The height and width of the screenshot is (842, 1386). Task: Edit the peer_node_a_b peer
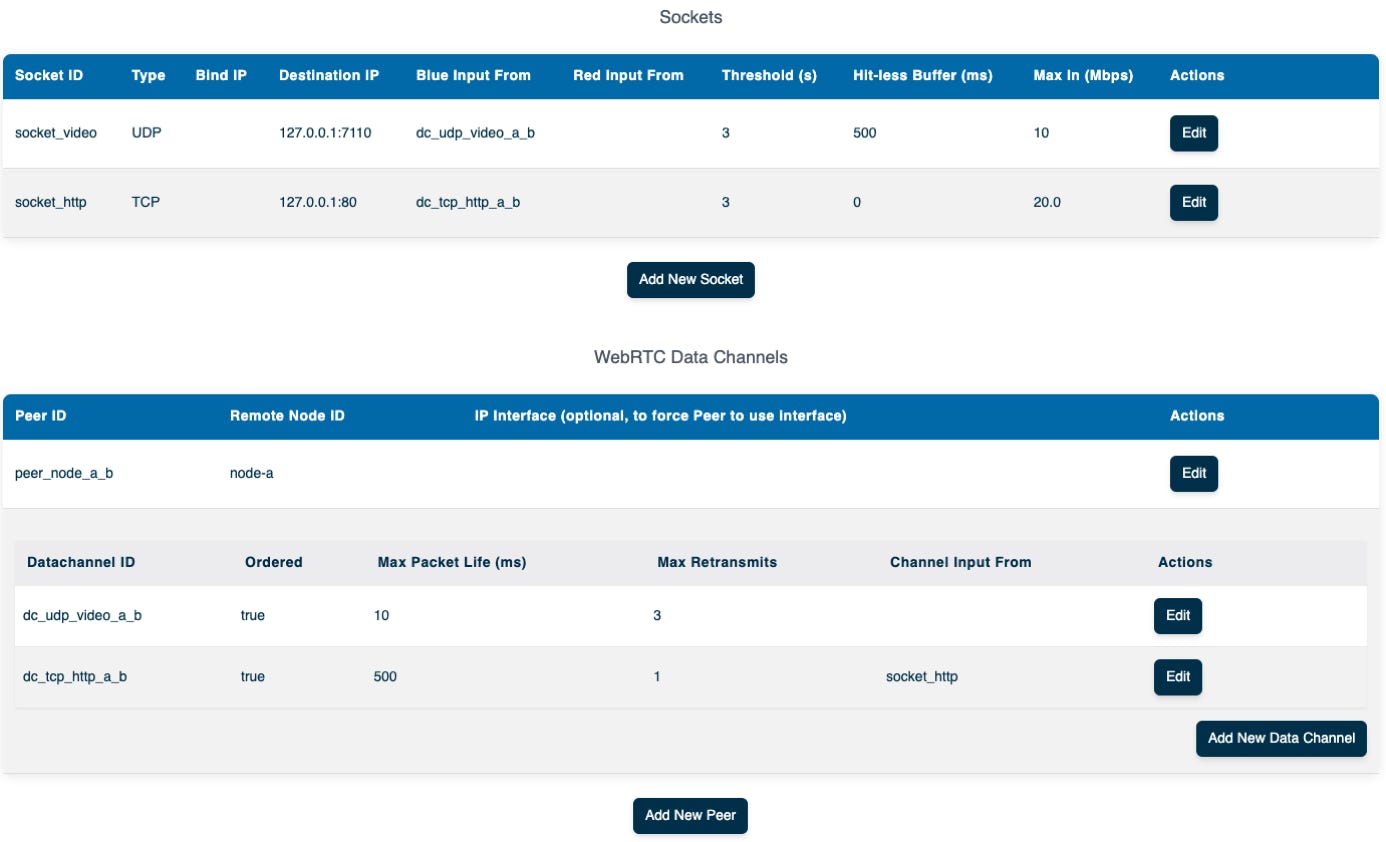click(1194, 474)
